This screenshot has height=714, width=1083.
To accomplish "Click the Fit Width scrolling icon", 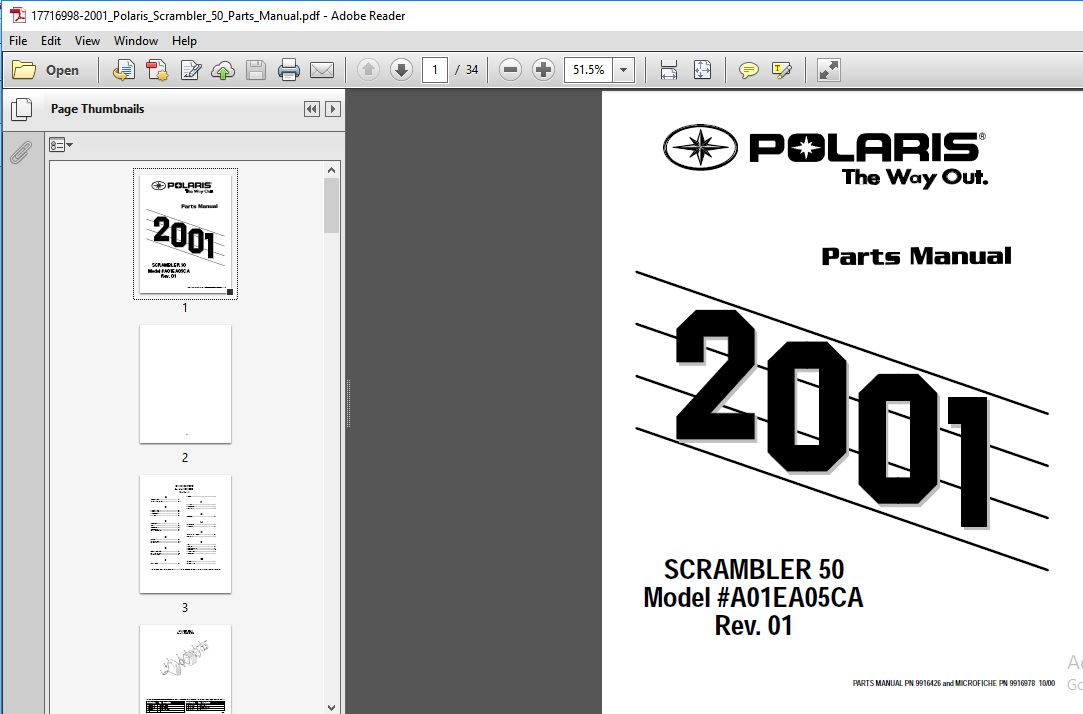I will (x=669, y=70).
